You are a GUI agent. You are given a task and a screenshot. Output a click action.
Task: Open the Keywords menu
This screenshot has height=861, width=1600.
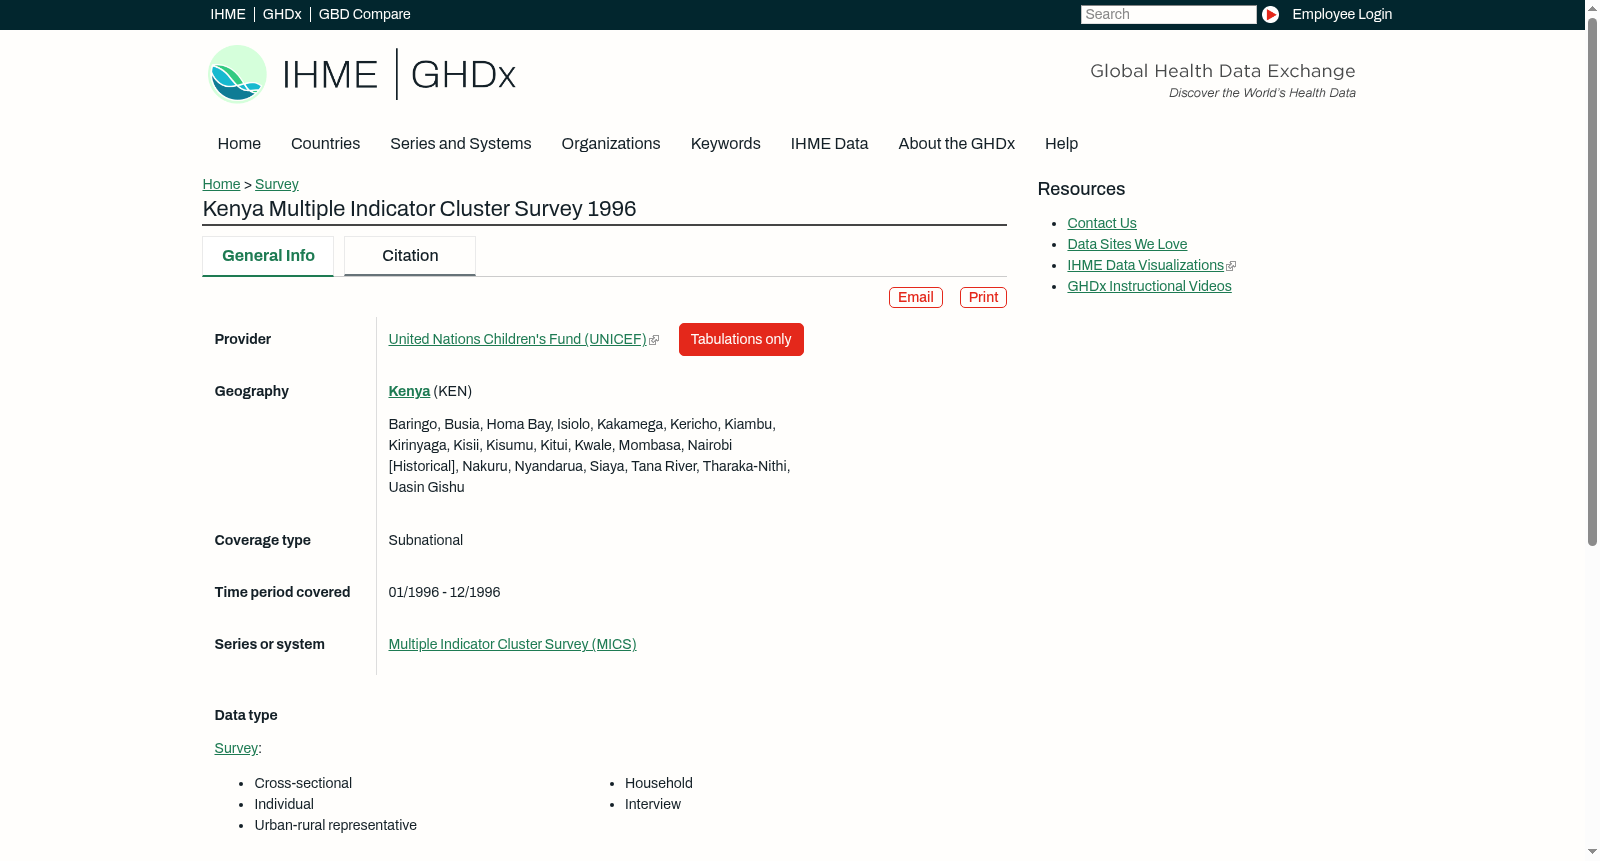(725, 144)
